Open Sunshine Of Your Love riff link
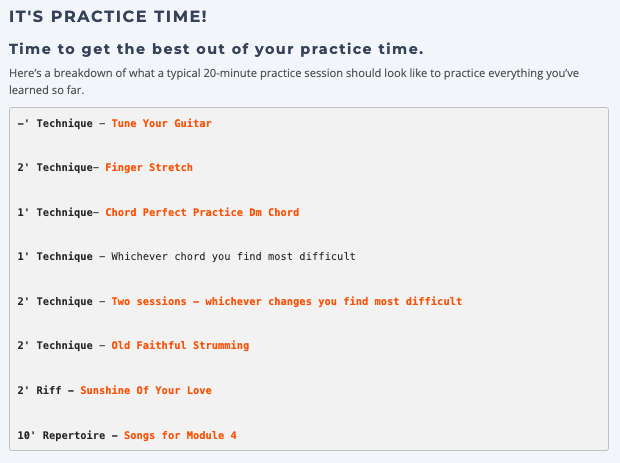The width and height of the screenshot is (620, 463). coord(146,390)
